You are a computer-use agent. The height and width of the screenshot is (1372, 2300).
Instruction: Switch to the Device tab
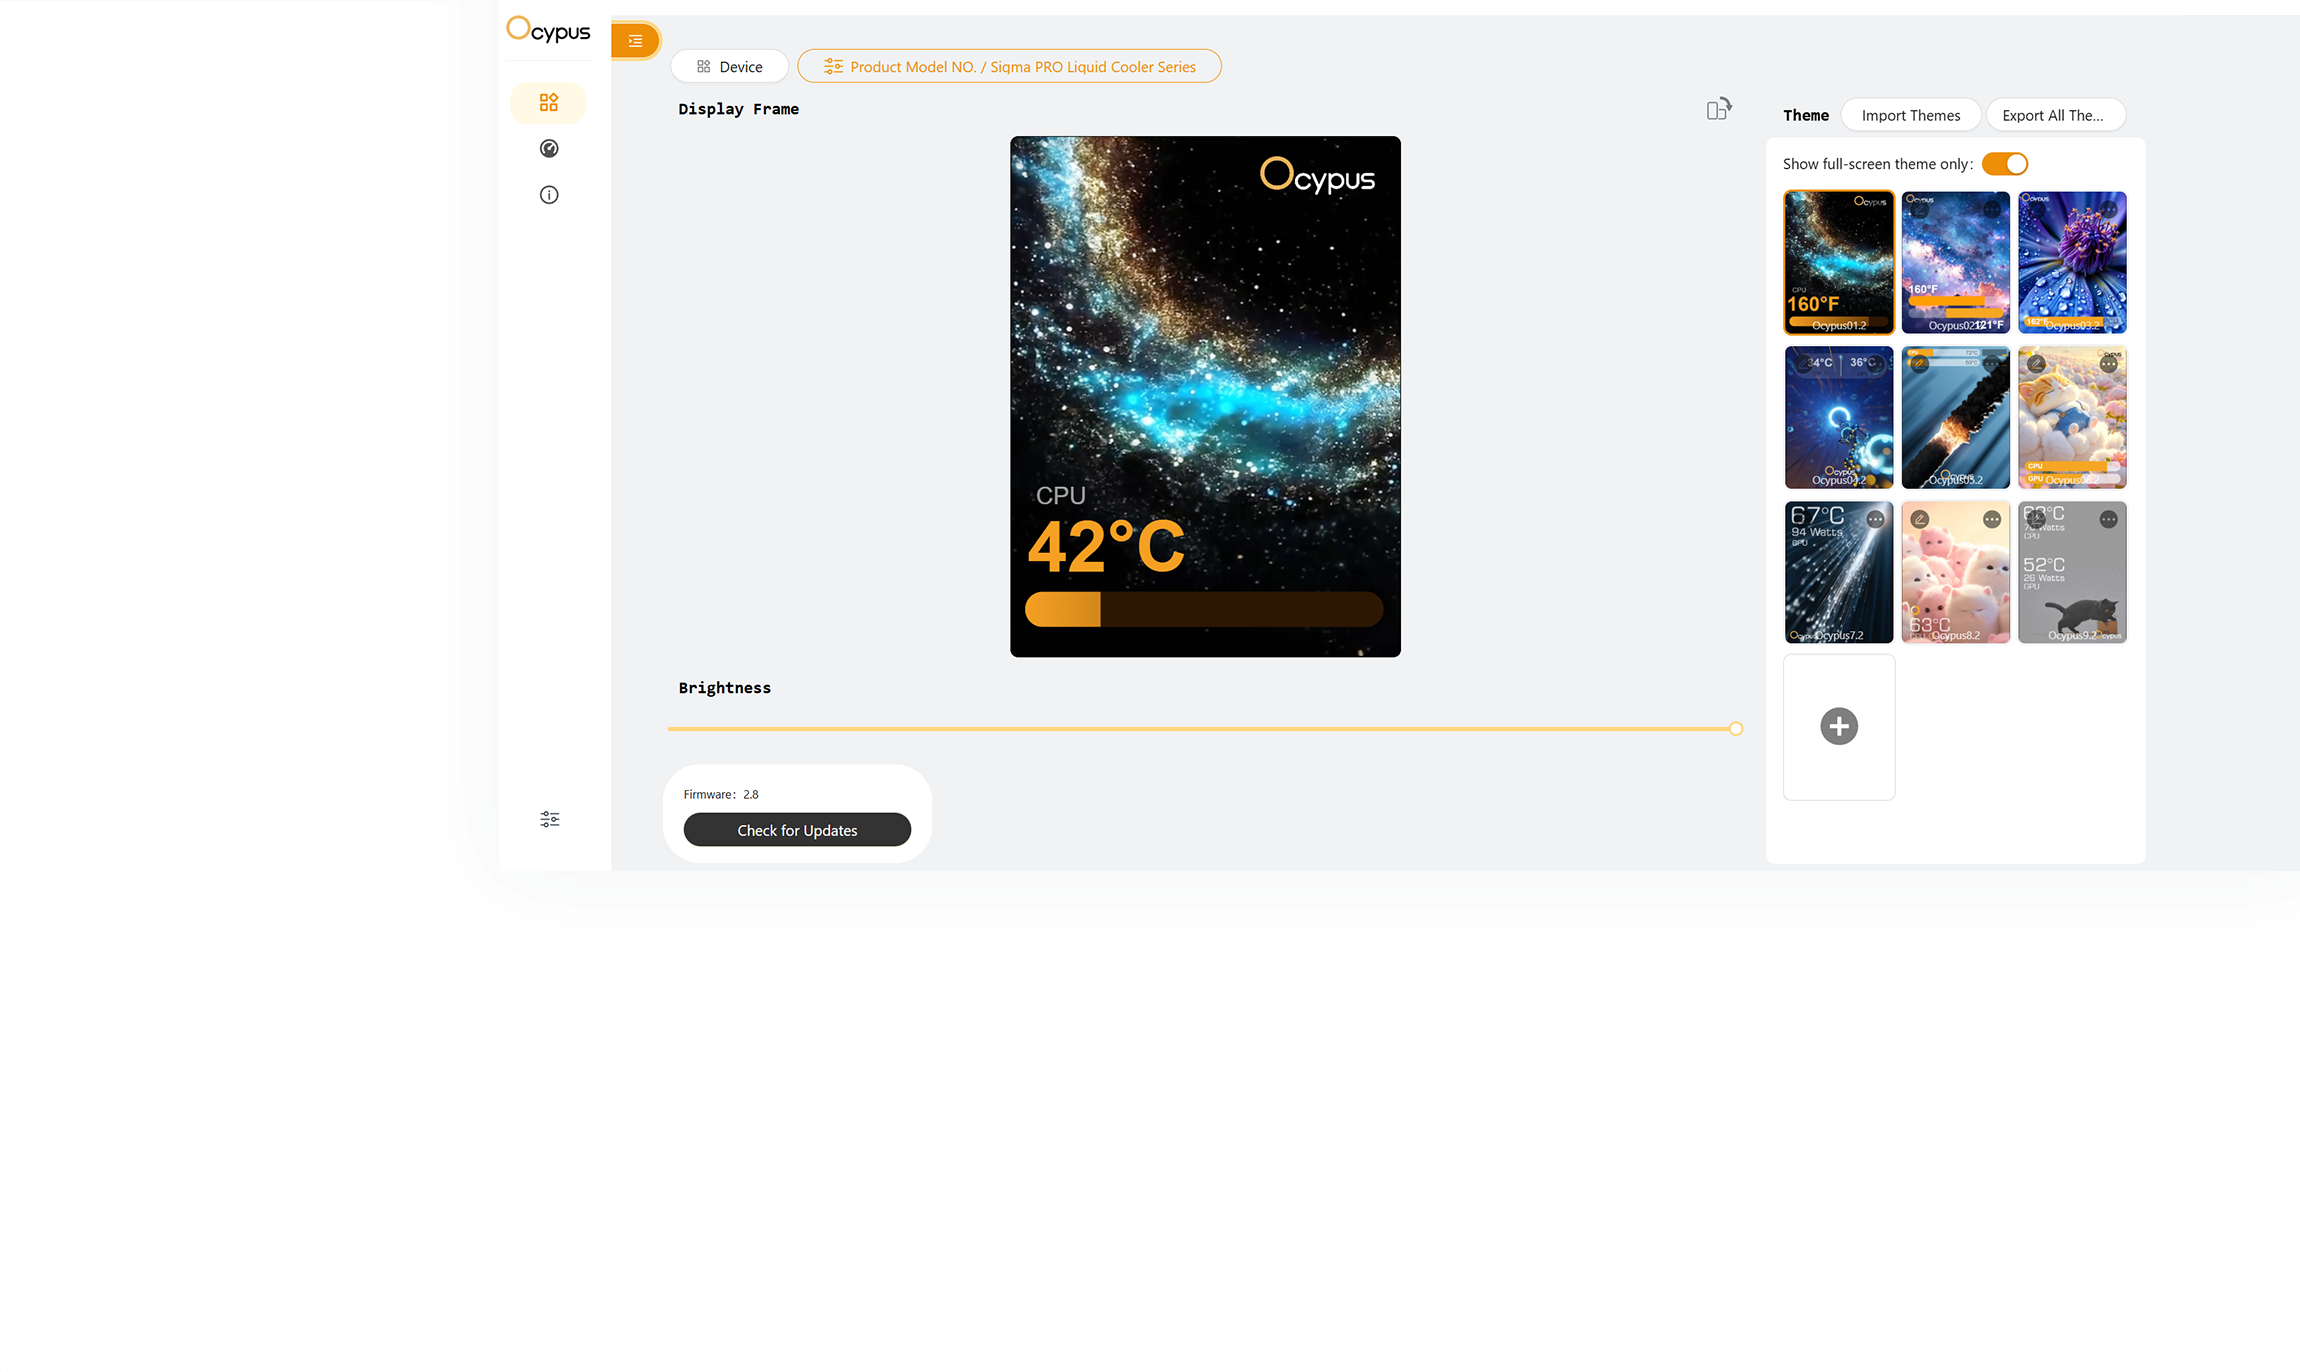[x=729, y=67]
